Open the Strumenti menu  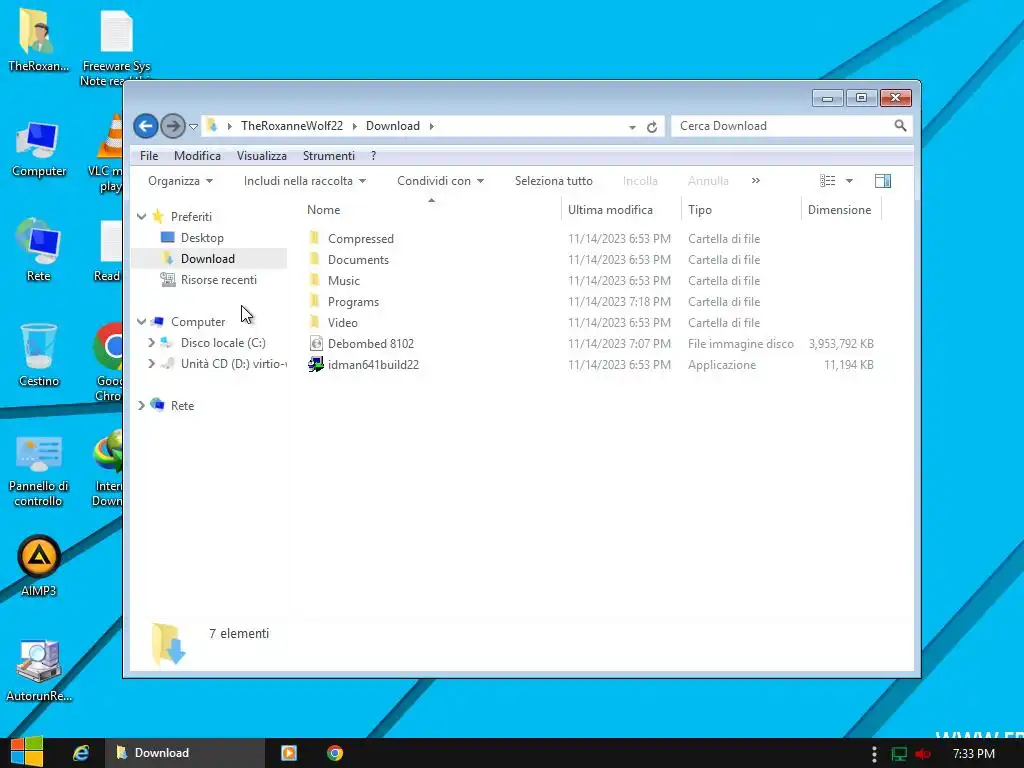328,155
